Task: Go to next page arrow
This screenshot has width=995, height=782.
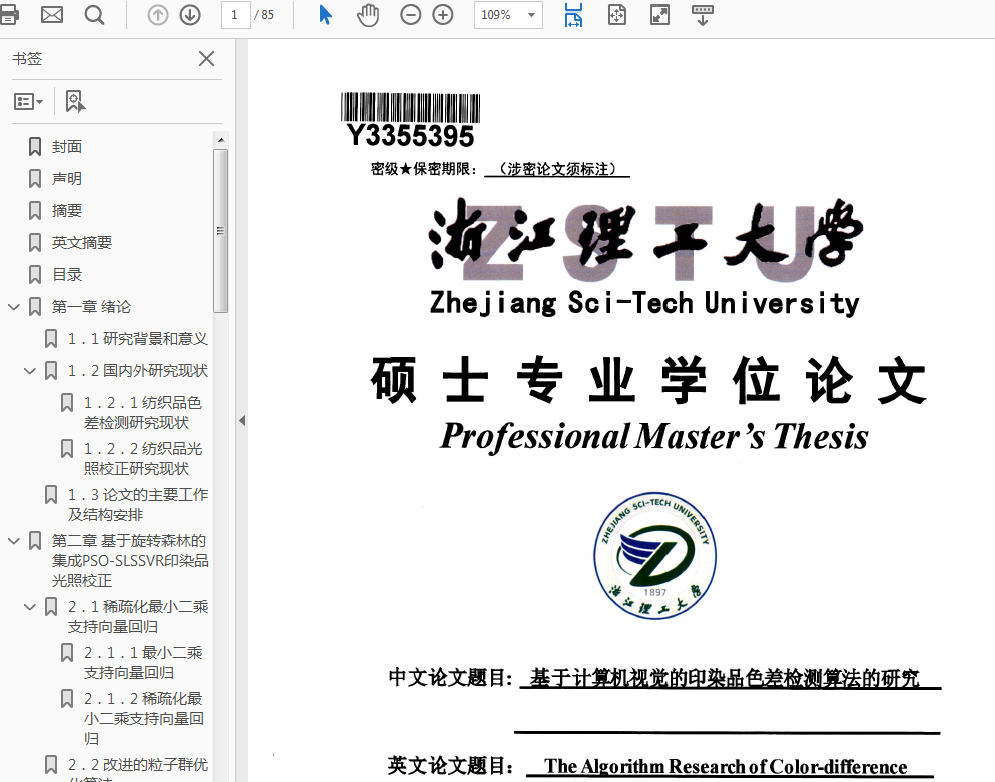Action: point(190,15)
